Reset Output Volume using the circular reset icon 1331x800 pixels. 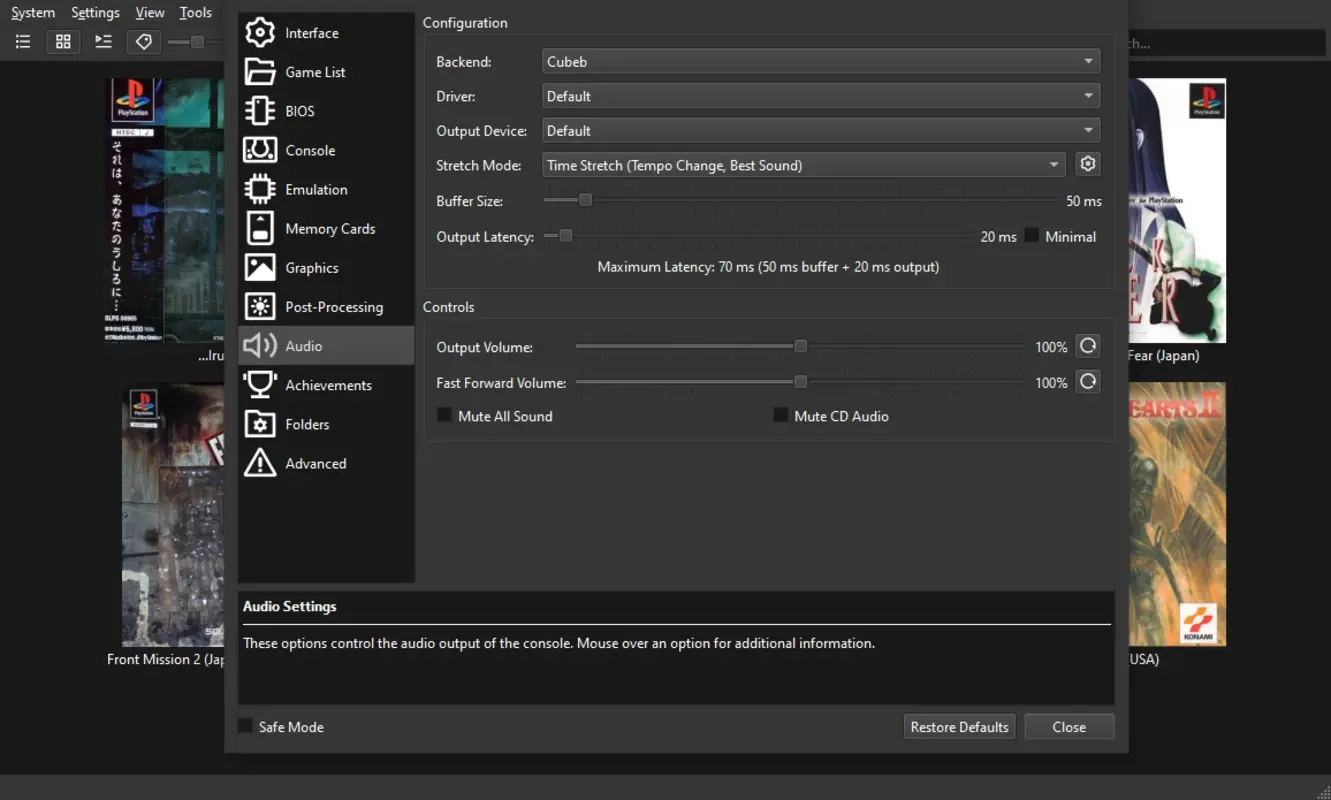[1088, 346]
